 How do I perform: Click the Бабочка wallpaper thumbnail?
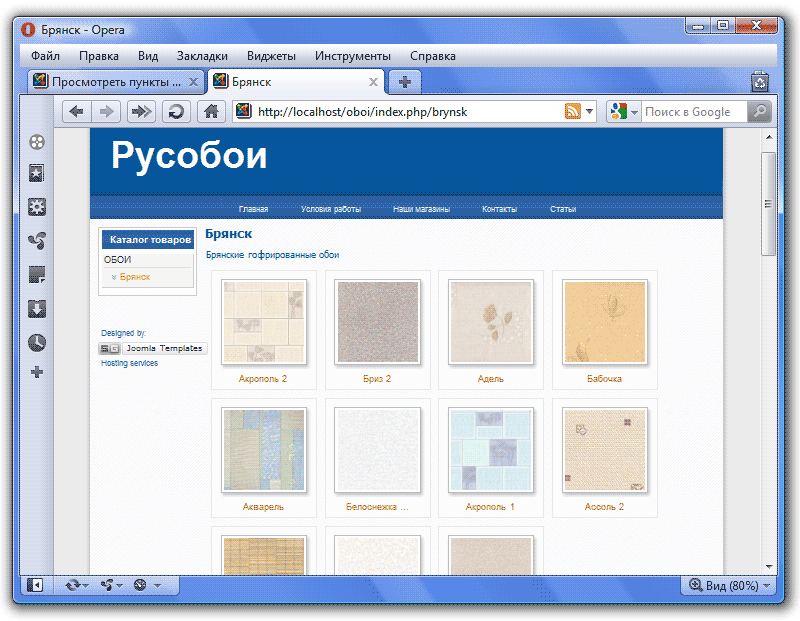pos(604,321)
